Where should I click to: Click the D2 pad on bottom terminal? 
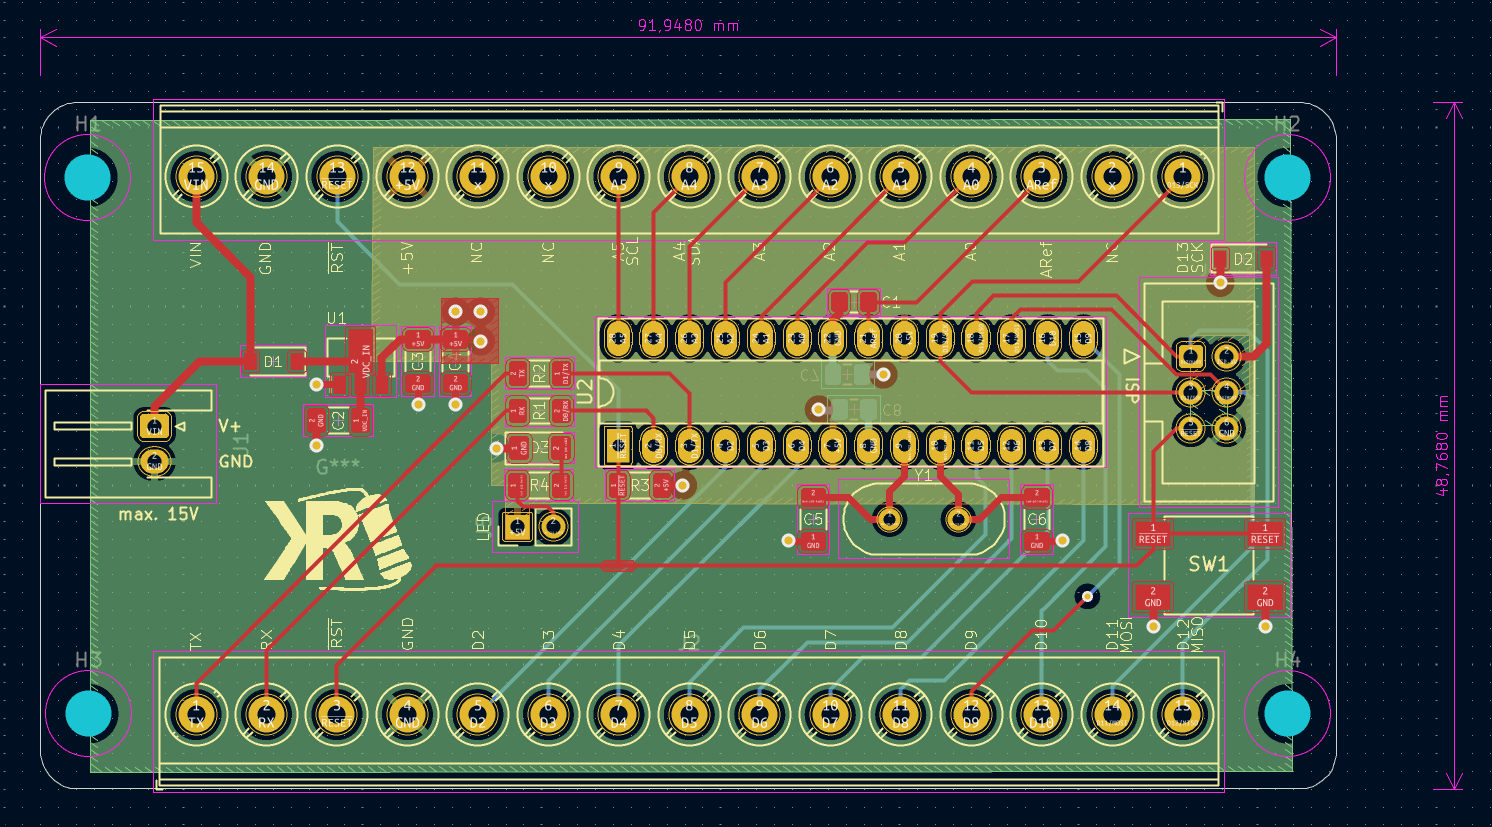click(x=478, y=714)
